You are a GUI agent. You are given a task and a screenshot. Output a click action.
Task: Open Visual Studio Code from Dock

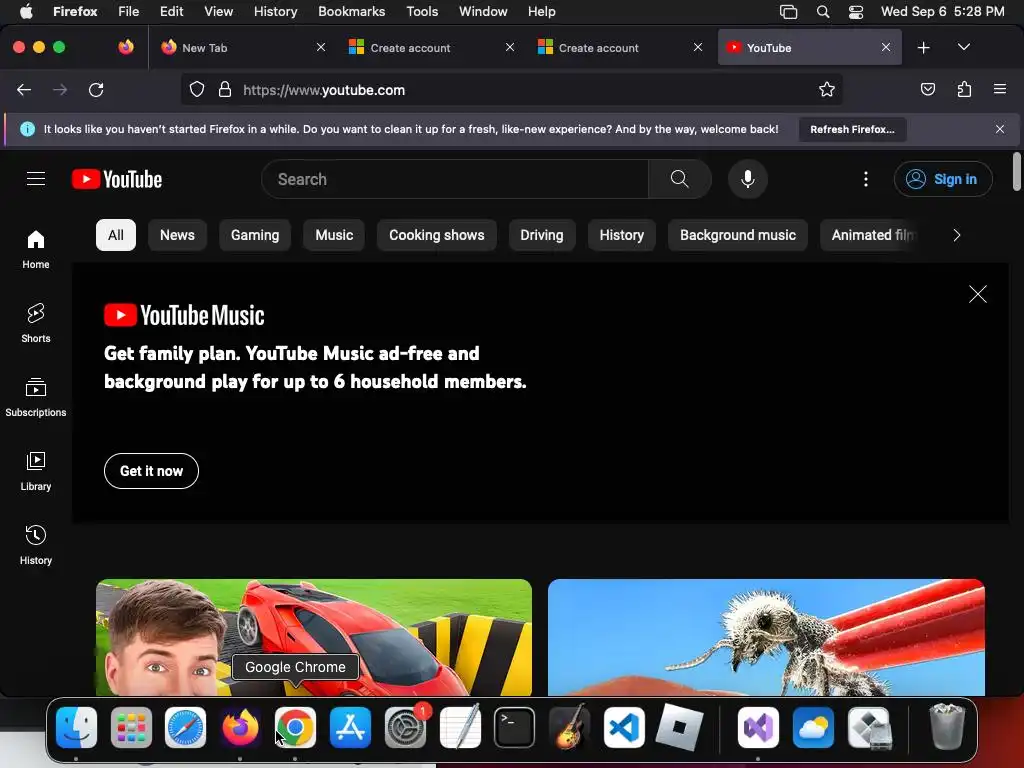pos(624,728)
